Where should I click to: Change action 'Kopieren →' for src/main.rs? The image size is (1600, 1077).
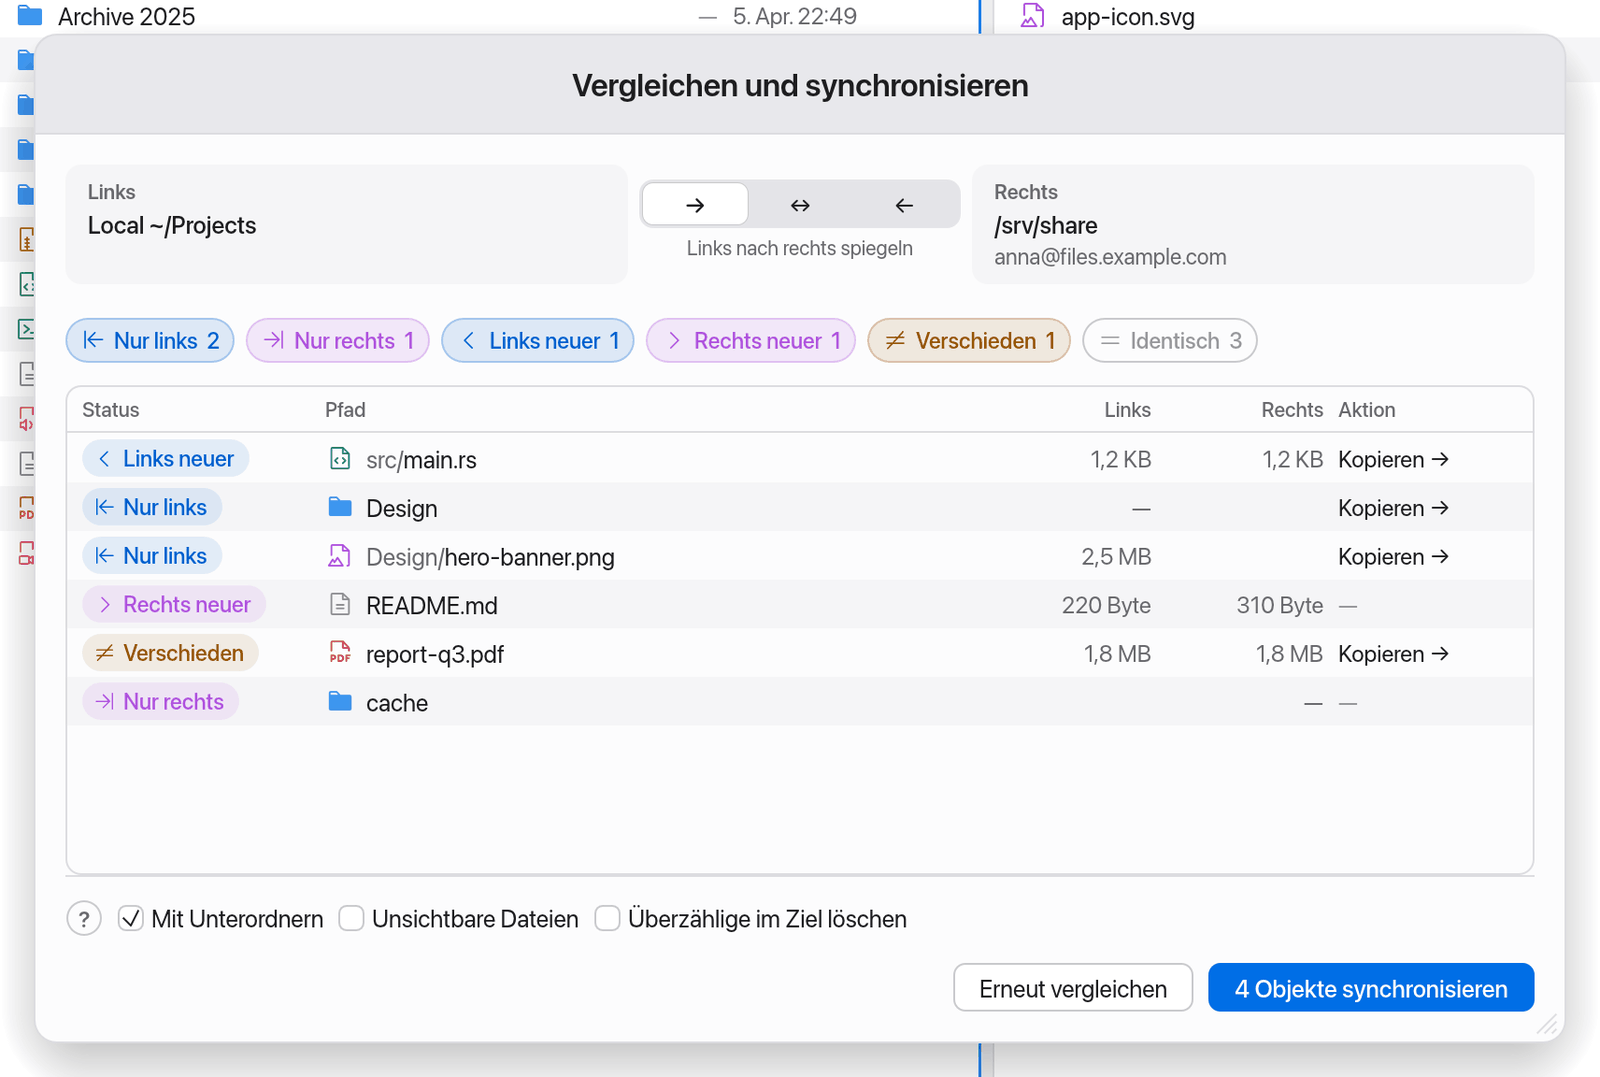[x=1394, y=460]
